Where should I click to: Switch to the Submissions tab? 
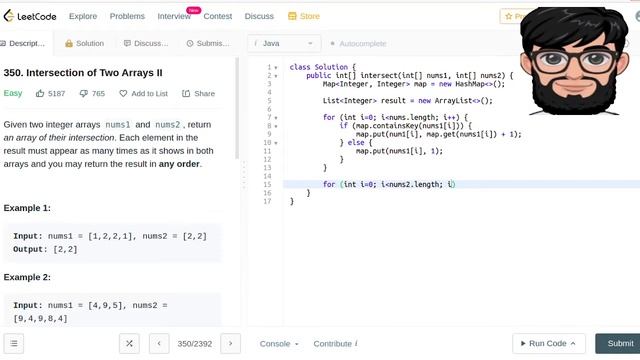click(208, 43)
